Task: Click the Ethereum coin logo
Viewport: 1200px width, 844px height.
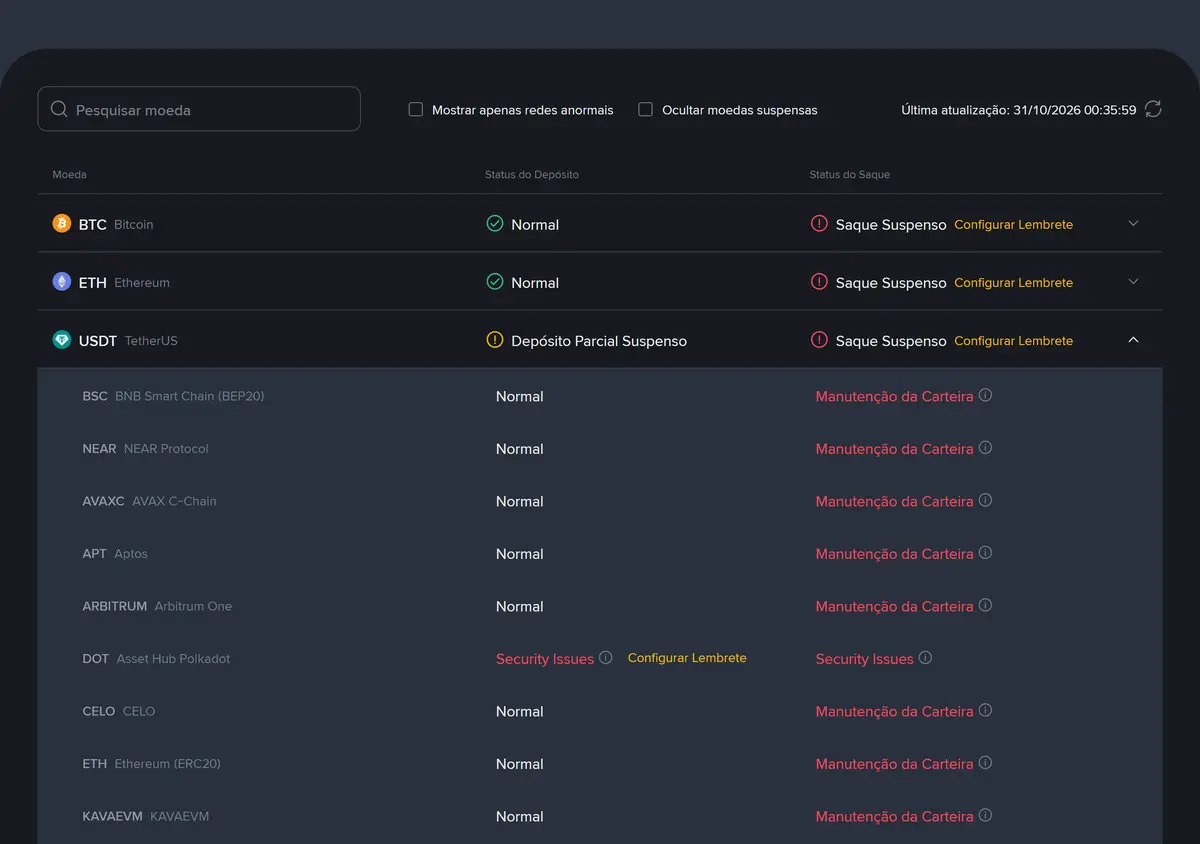Action: [x=62, y=282]
